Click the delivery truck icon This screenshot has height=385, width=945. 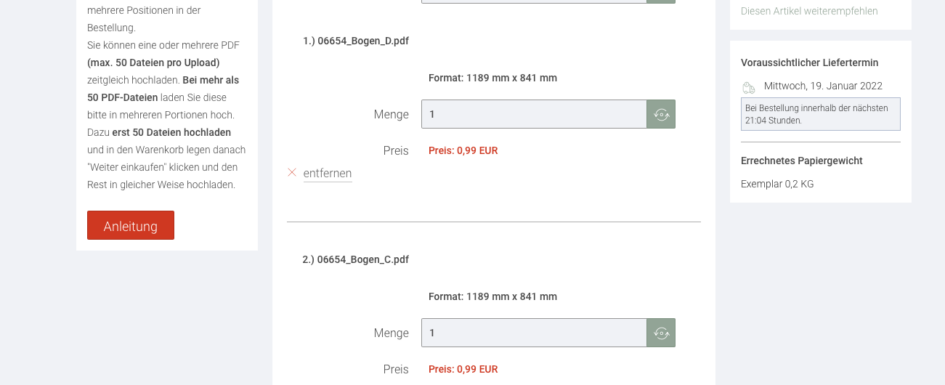[x=749, y=87]
